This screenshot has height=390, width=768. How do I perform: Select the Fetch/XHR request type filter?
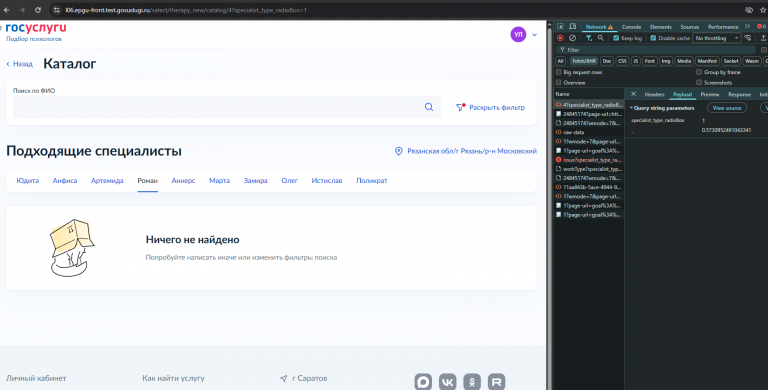point(584,61)
